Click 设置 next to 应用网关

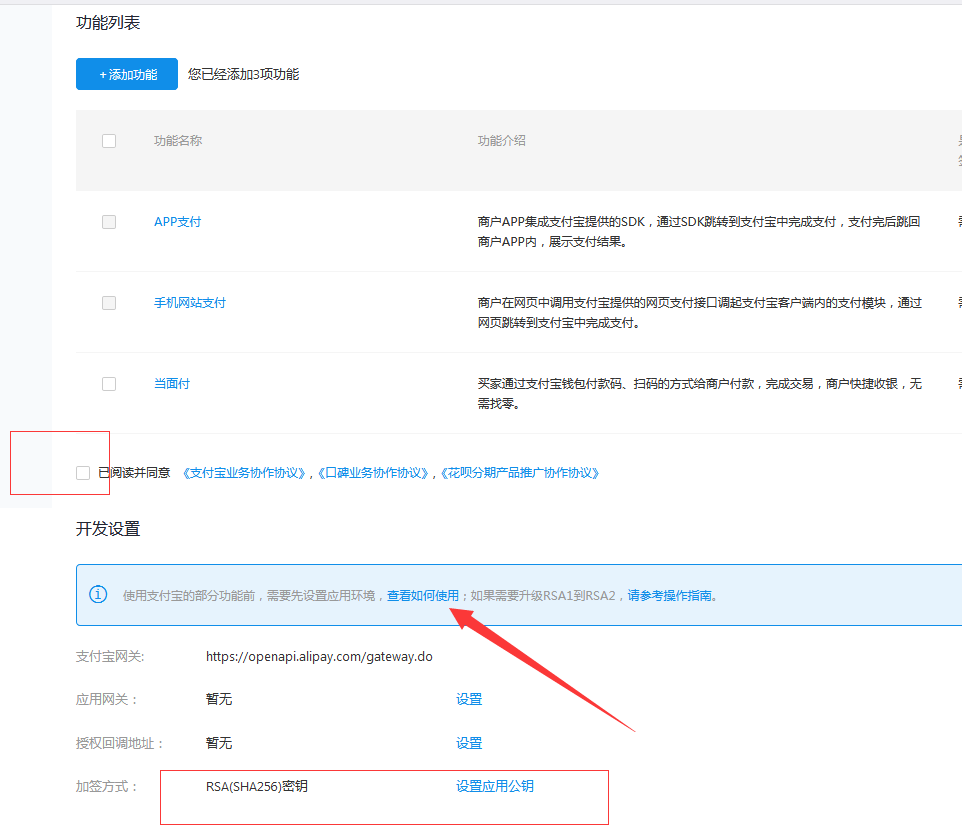click(x=469, y=700)
